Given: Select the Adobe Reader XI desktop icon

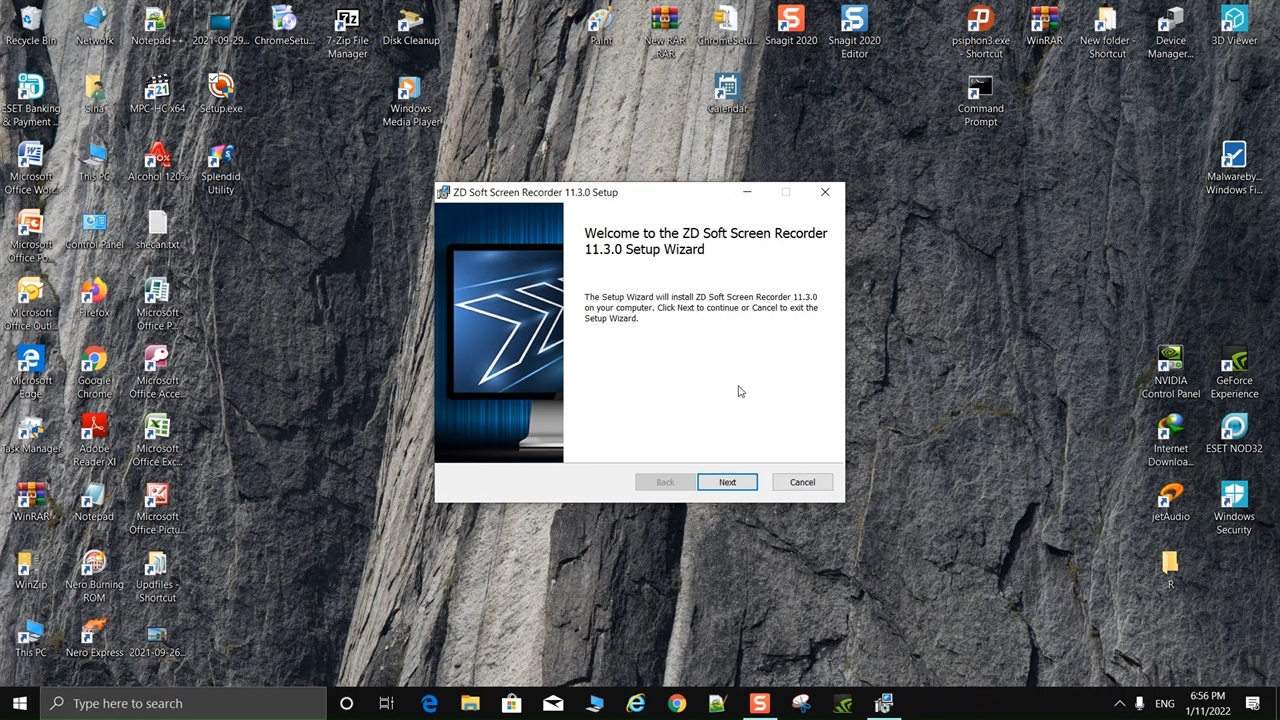Looking at the screenshot, I should coord(94,439).
